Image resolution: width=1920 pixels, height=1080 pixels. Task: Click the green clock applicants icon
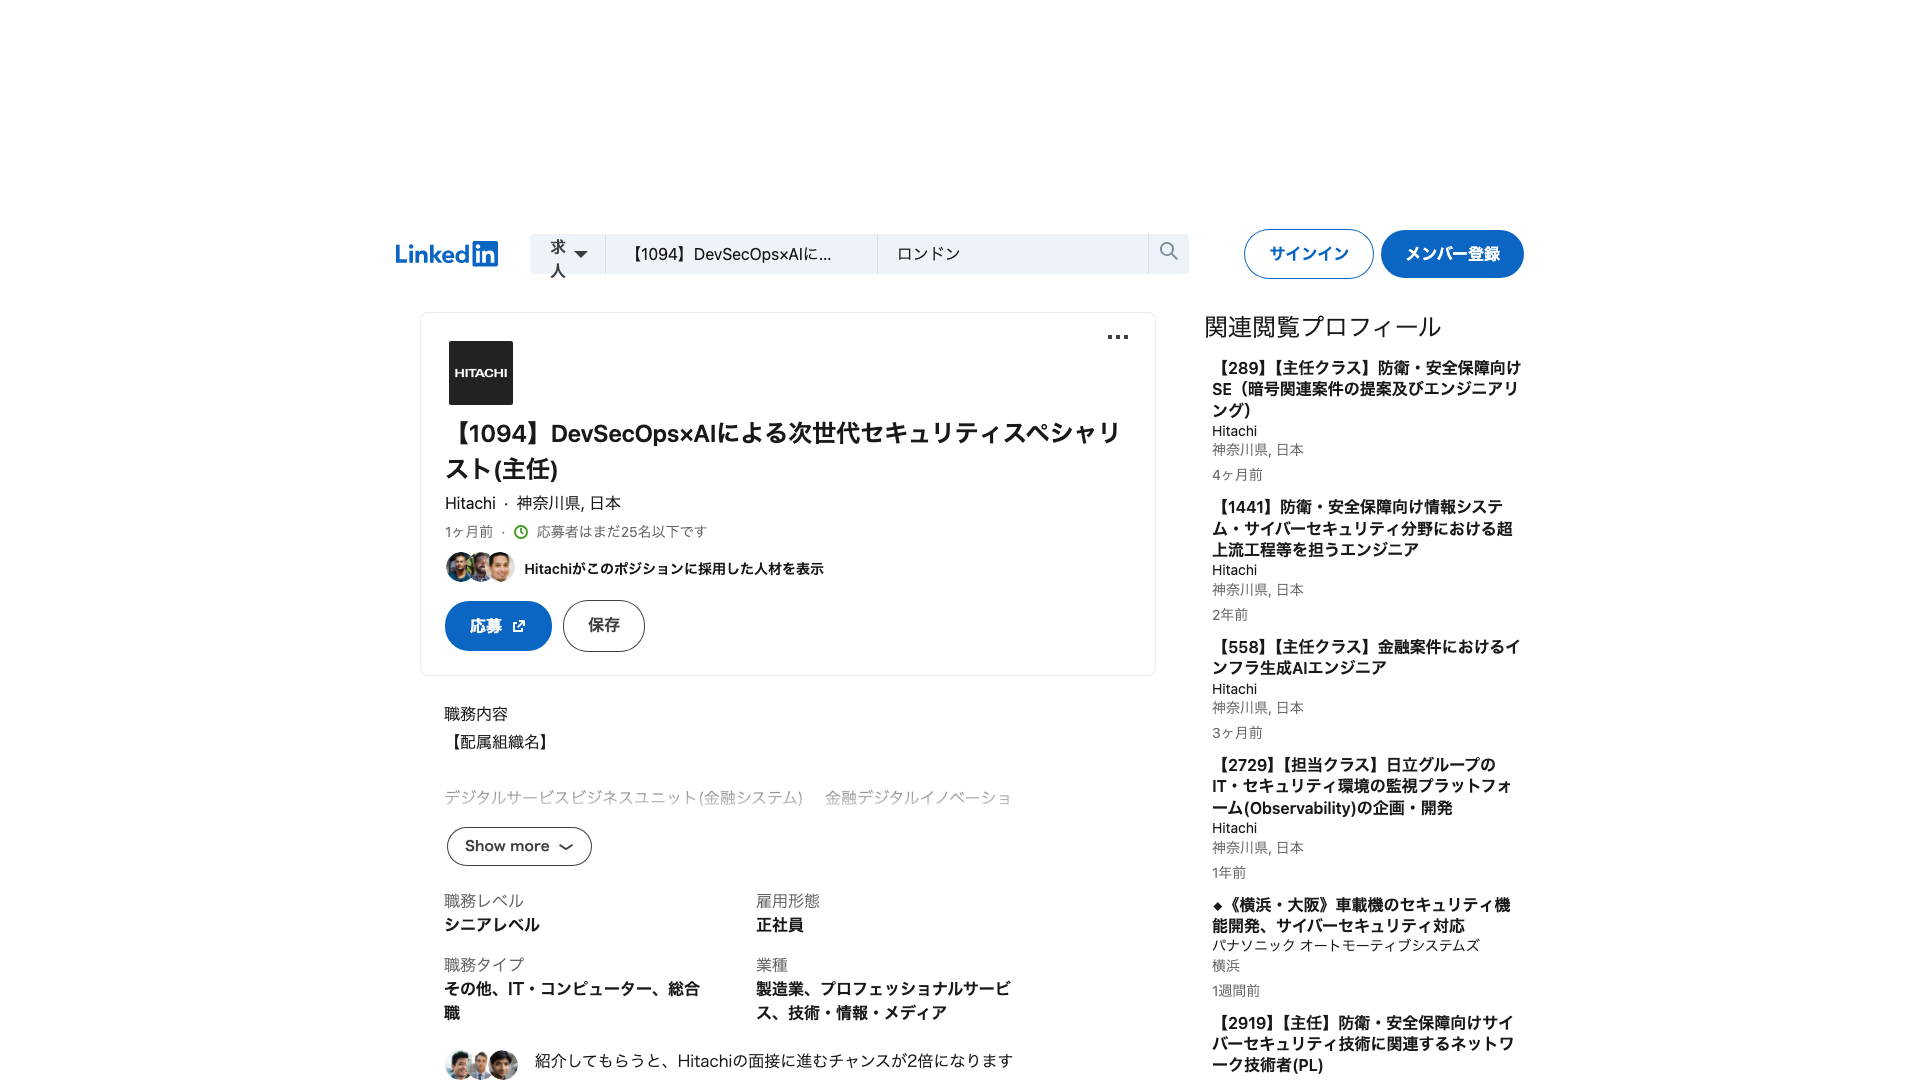[x=521, y=532]
